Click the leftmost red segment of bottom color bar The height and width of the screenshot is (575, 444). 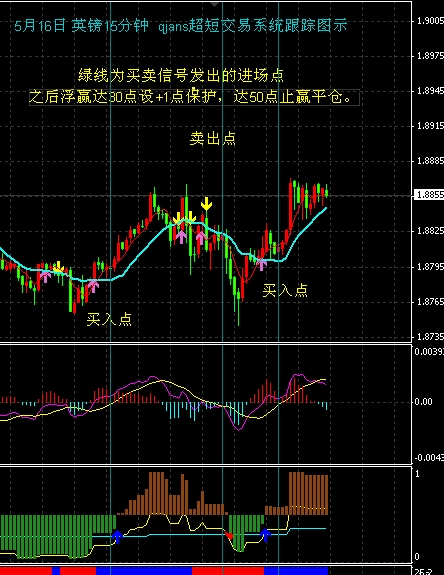(26, 571)
